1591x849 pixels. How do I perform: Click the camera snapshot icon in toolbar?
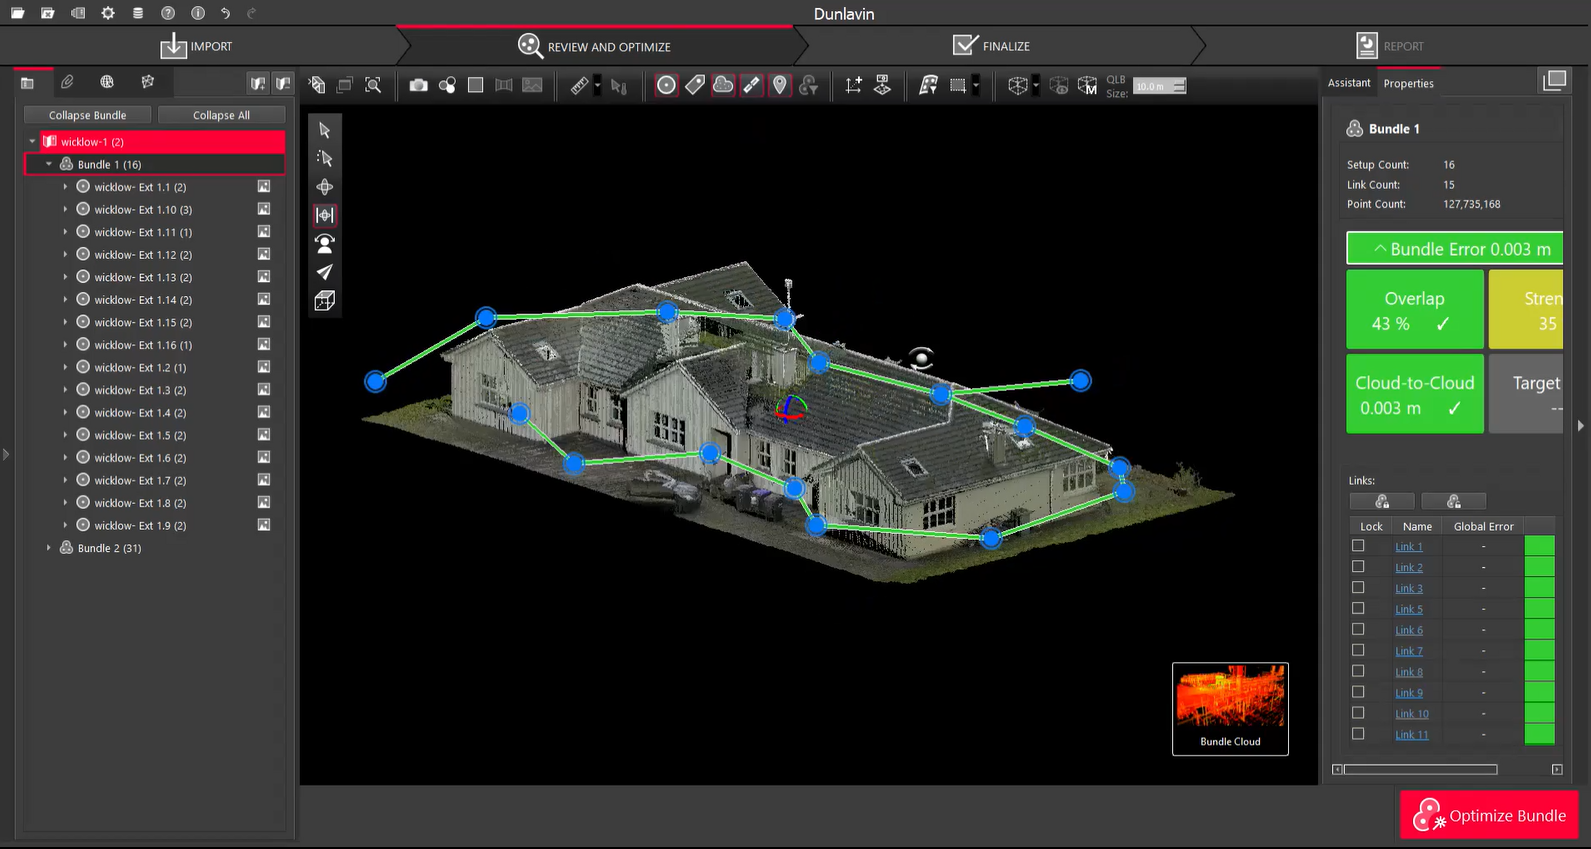click(418, 86)
